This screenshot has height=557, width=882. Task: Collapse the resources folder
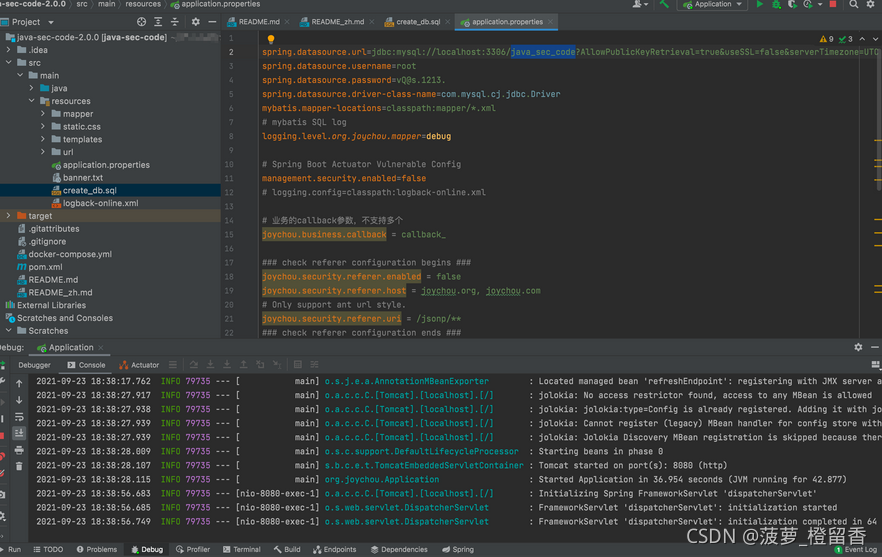[x=32, y=101]
